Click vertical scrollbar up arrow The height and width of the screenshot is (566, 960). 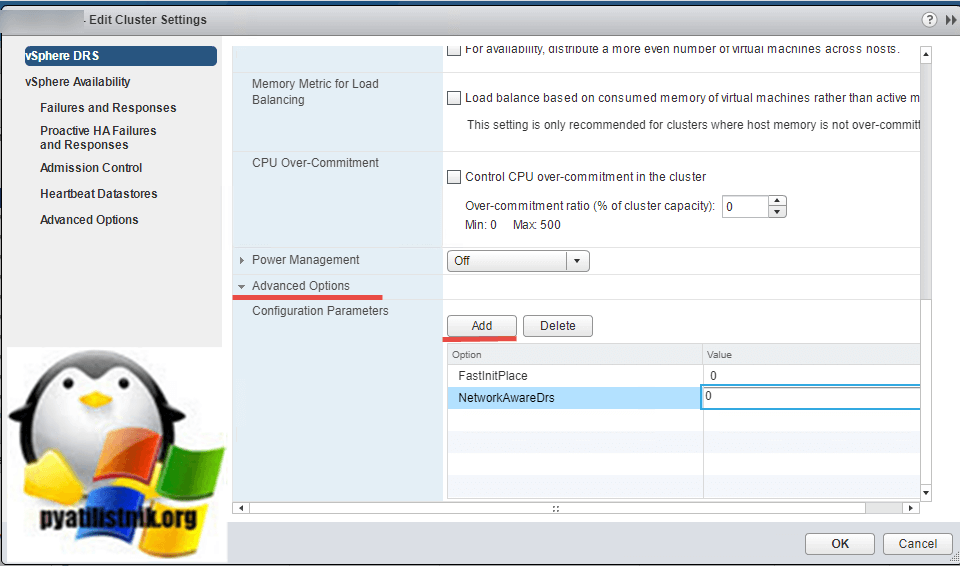tap(926, 55)
